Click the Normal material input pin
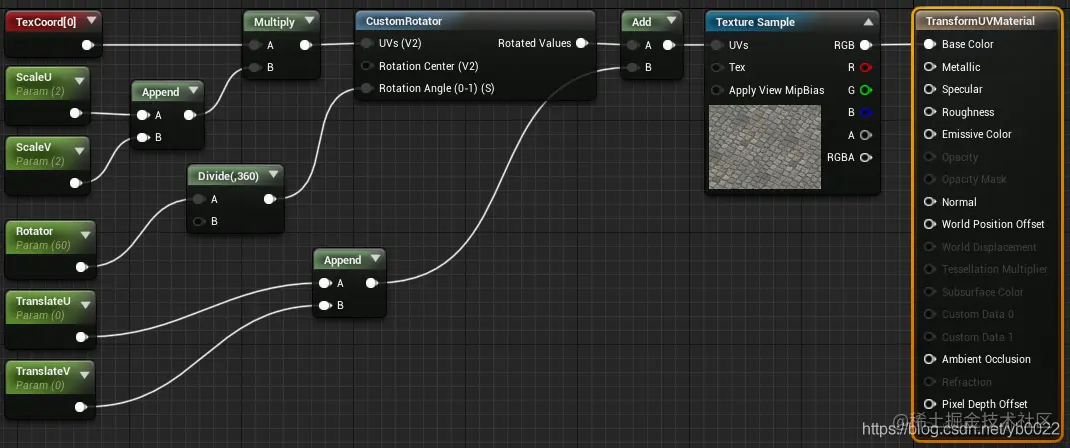Viewport: 1070px width, 448px height. click(x=929, y=202)
